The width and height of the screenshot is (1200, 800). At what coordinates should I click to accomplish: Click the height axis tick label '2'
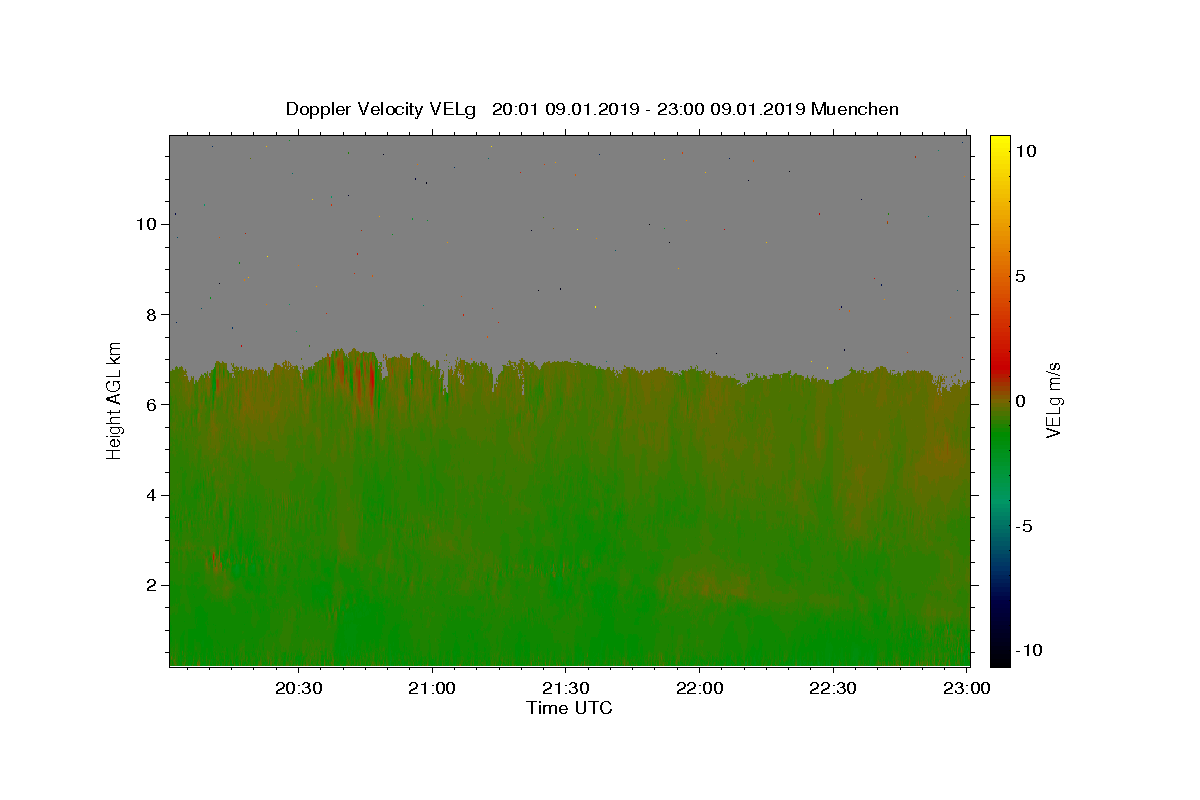coord(151,585)
